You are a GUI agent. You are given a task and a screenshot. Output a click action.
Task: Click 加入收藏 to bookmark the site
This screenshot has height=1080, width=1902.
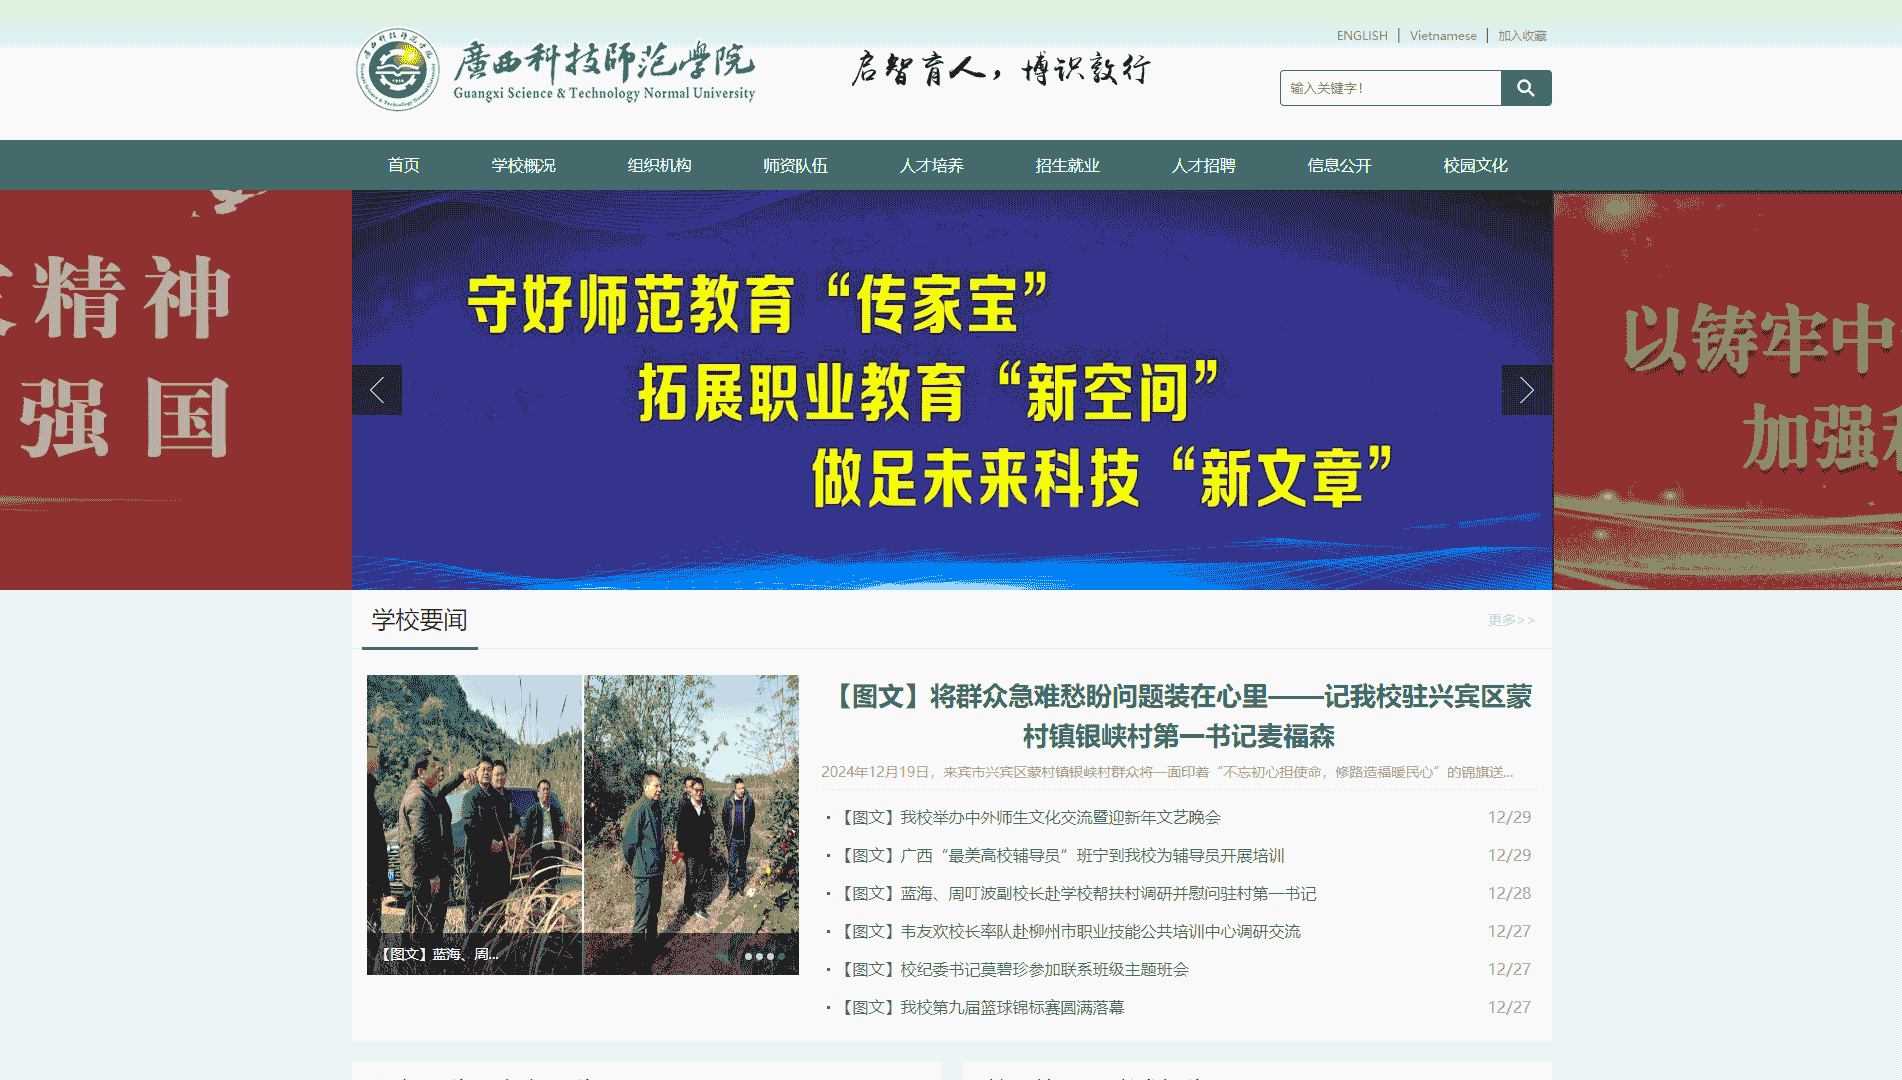(1522, 36)
